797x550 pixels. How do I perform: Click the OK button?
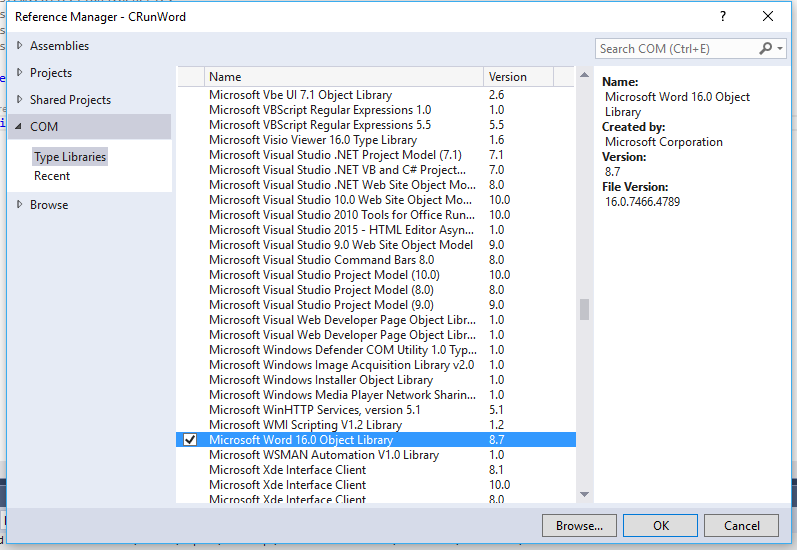point(660,526)
